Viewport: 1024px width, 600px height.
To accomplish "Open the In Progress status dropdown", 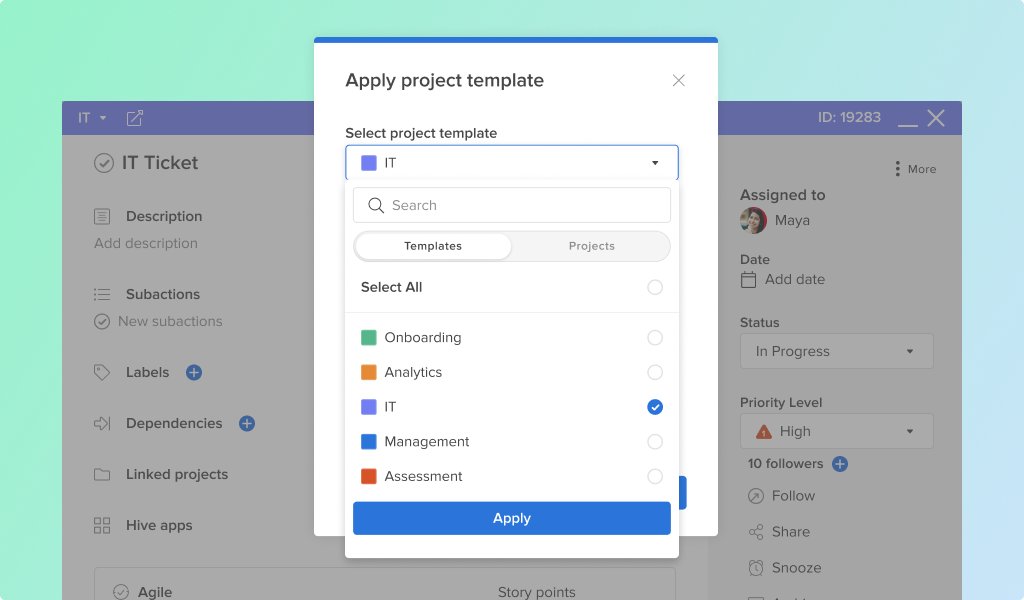I will point(837,351).
